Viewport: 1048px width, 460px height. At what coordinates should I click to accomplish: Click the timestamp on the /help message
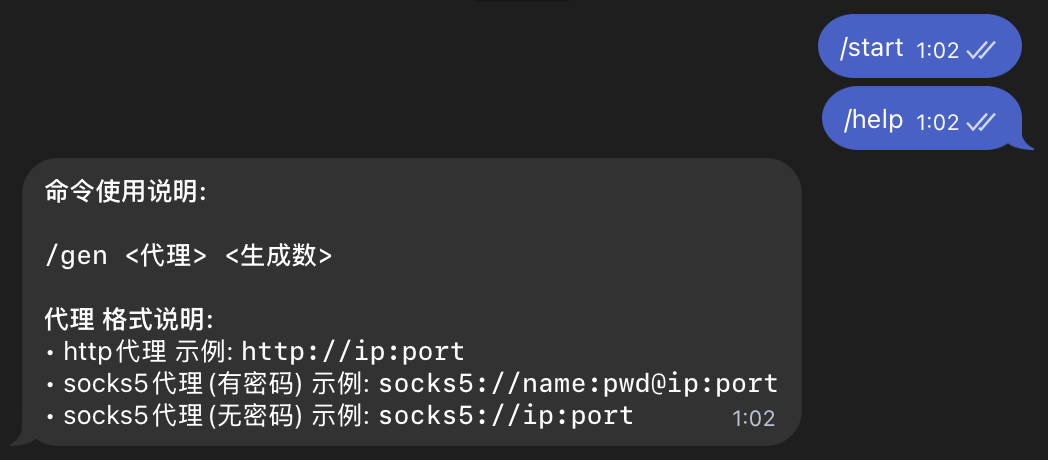click(x=937, y=122)
